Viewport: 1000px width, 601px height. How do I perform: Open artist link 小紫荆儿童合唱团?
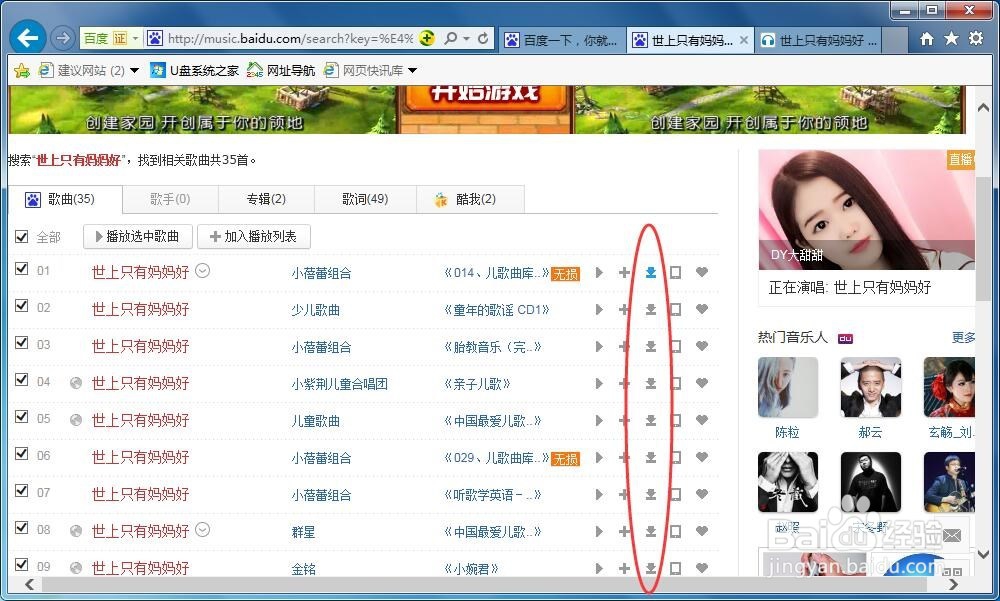click(339, 383)
